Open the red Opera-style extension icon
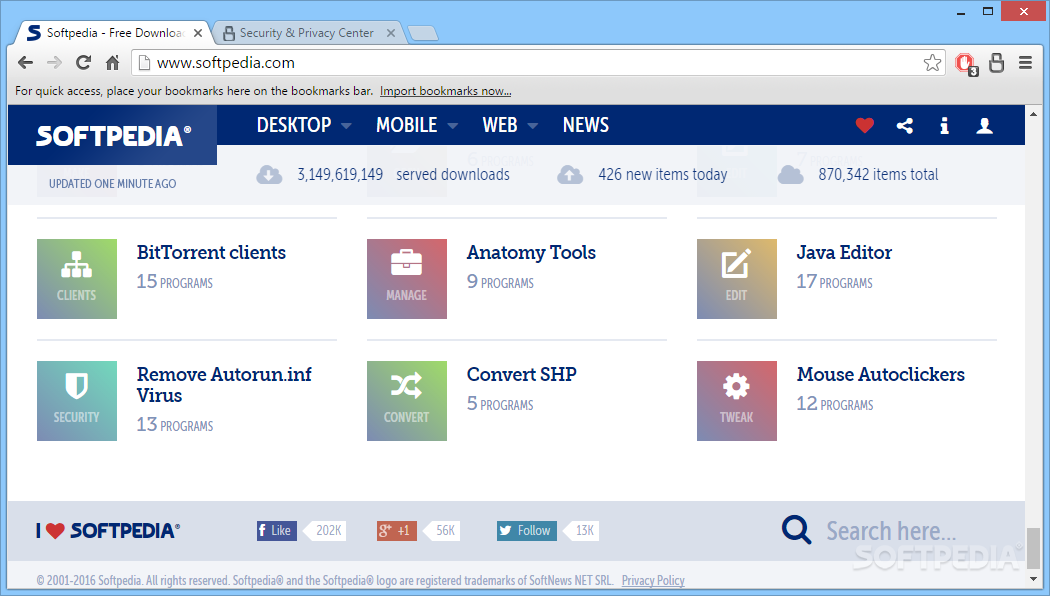Image resolution: width=1050 pixels, height=596 pixels. pos(966,64)
